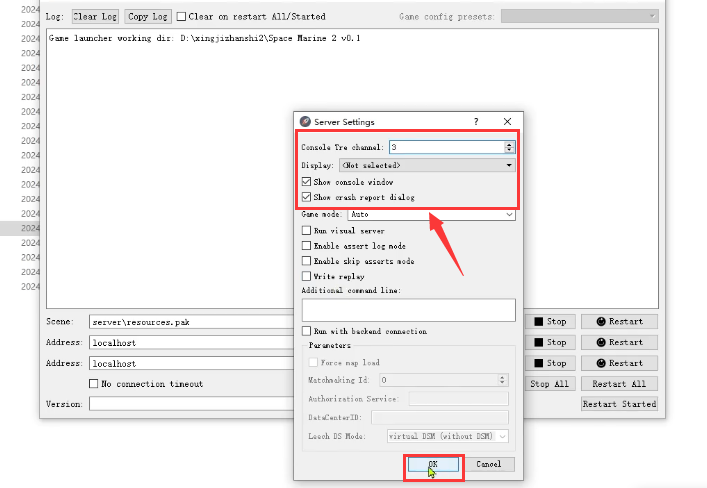The height and width of the screenshot is (488, 707).
Task: Uncheck Show console window
Action: [307, 182]
